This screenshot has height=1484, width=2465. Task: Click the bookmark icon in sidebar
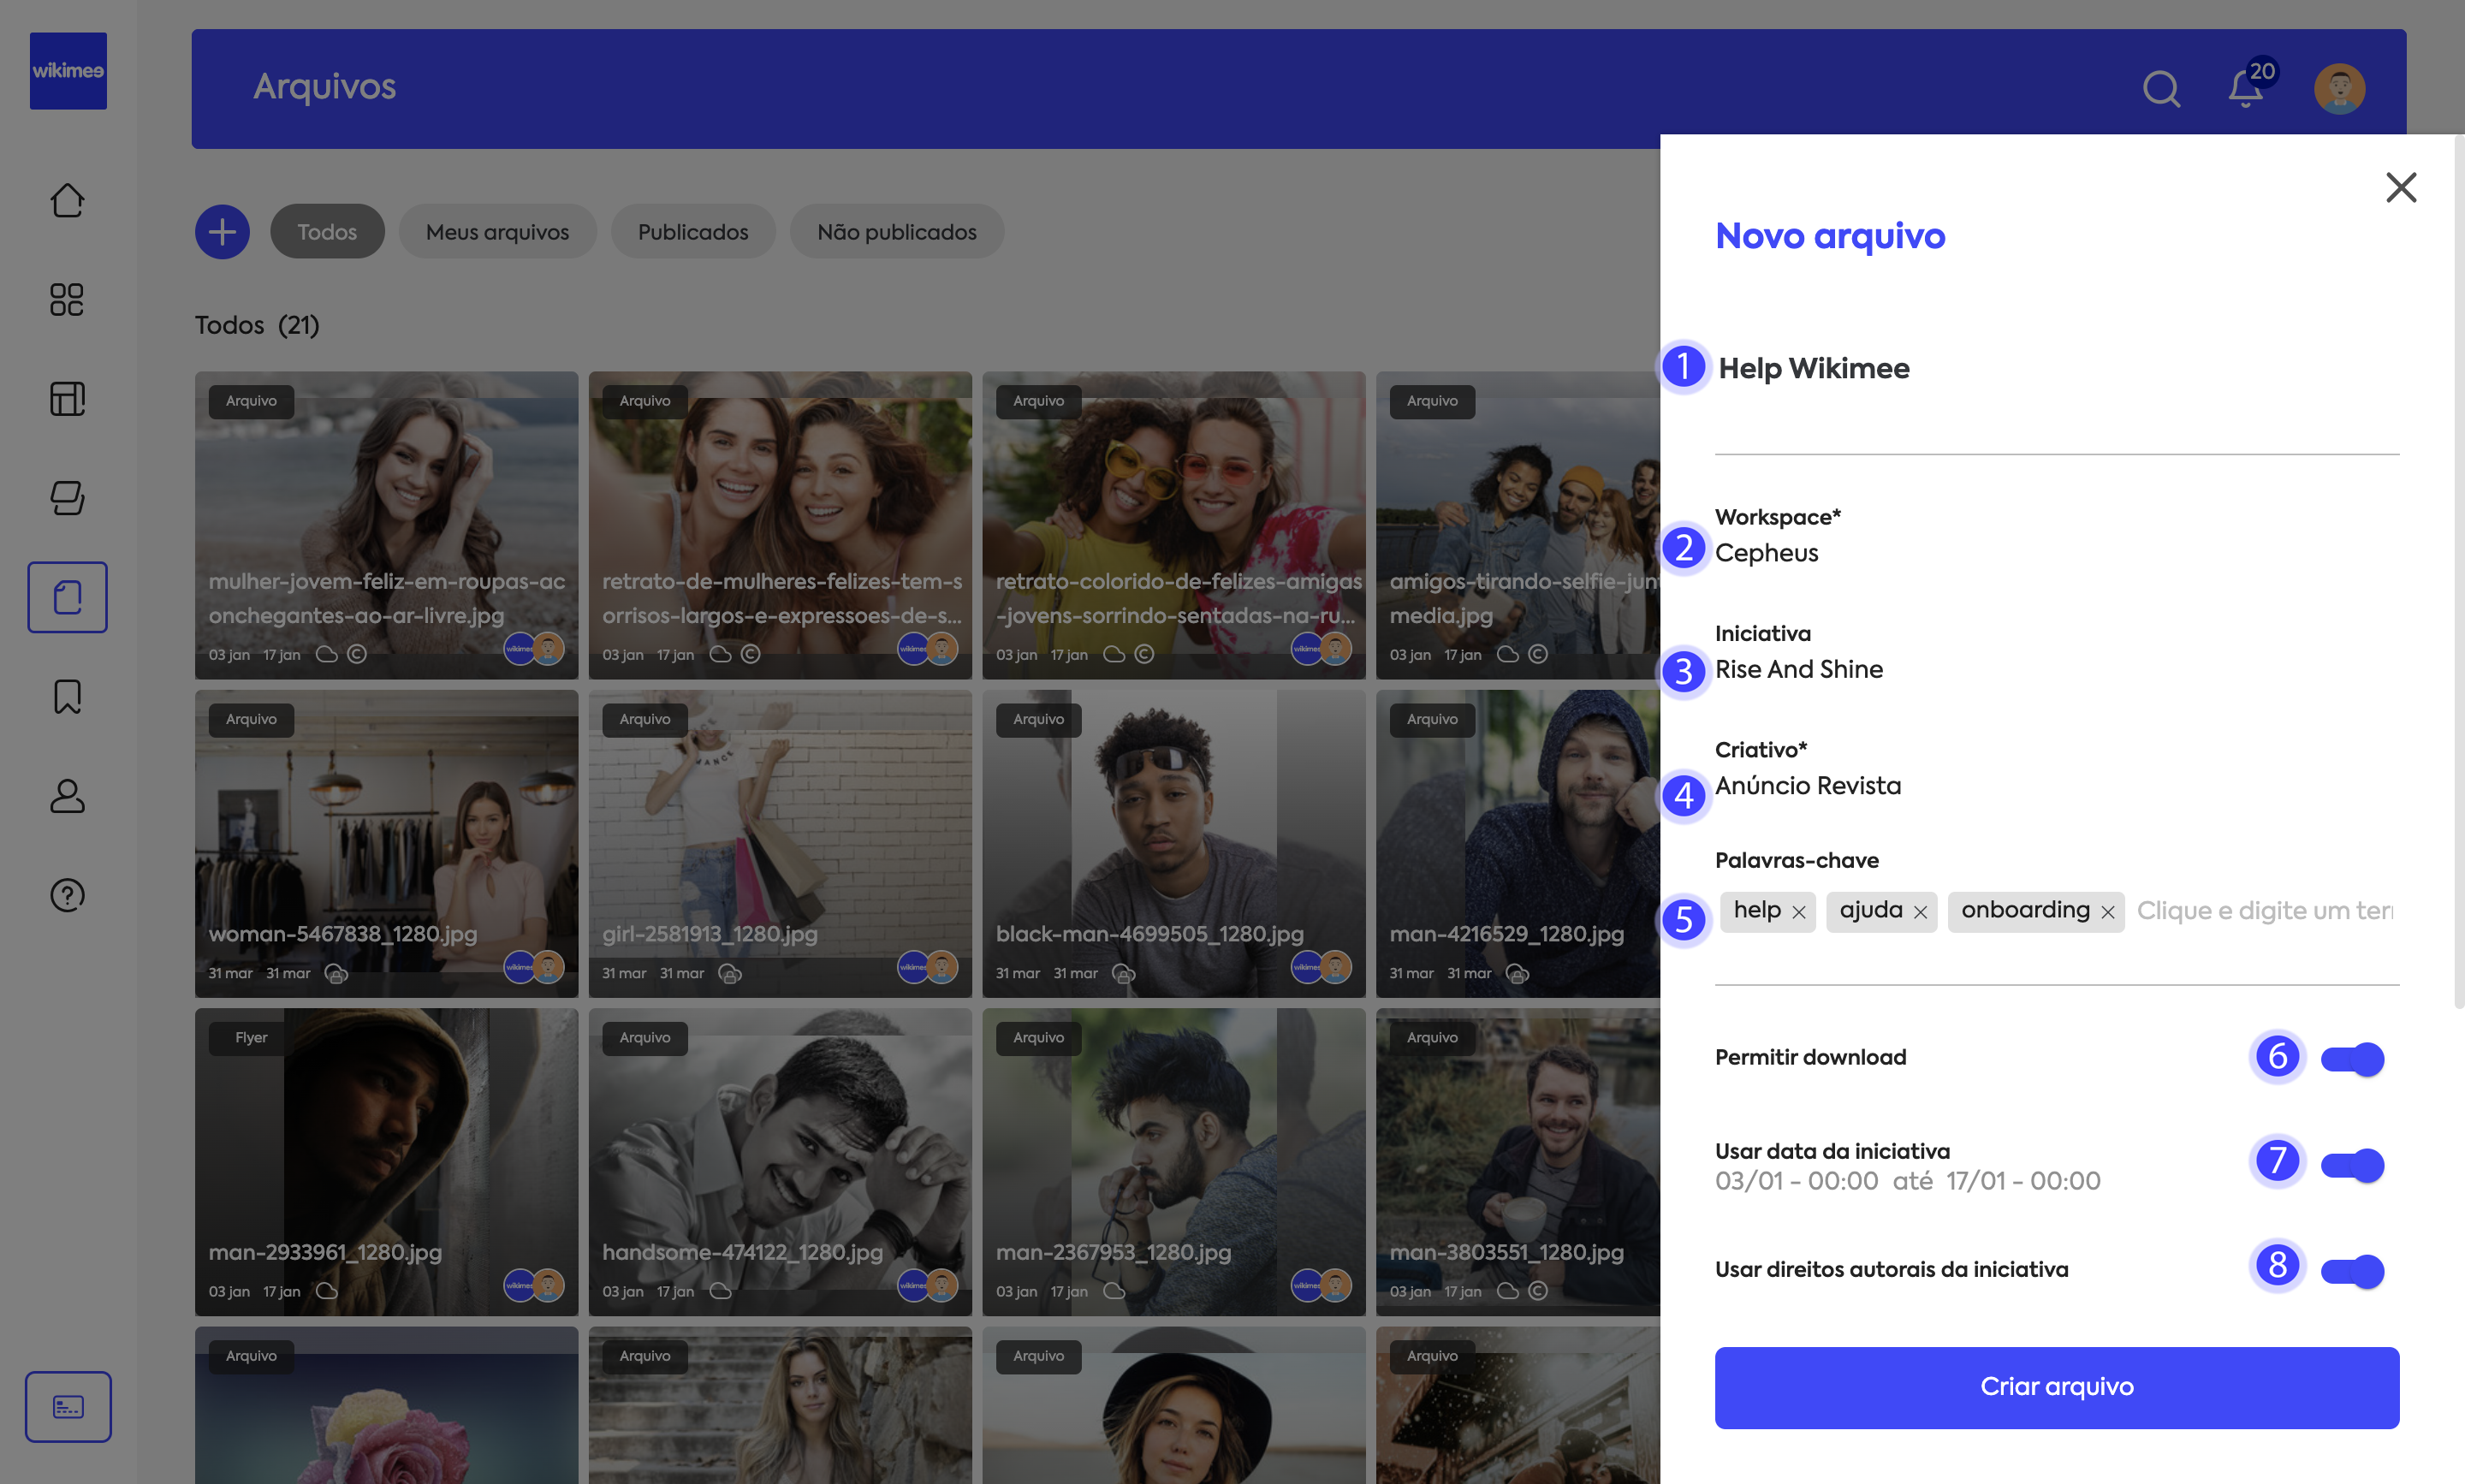67,696
